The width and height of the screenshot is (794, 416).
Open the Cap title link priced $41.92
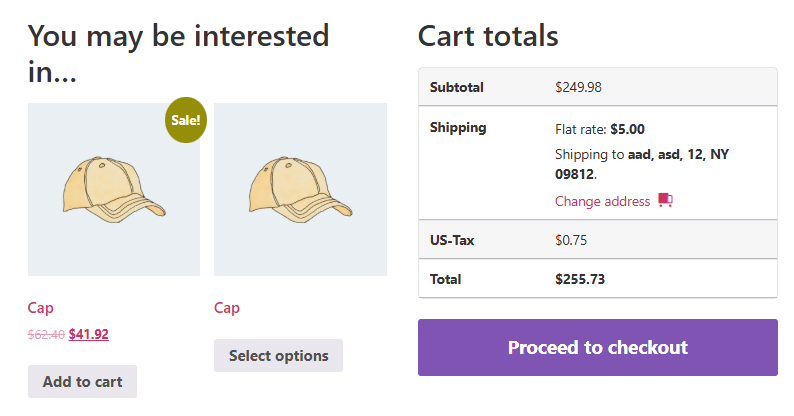(41, 308)
